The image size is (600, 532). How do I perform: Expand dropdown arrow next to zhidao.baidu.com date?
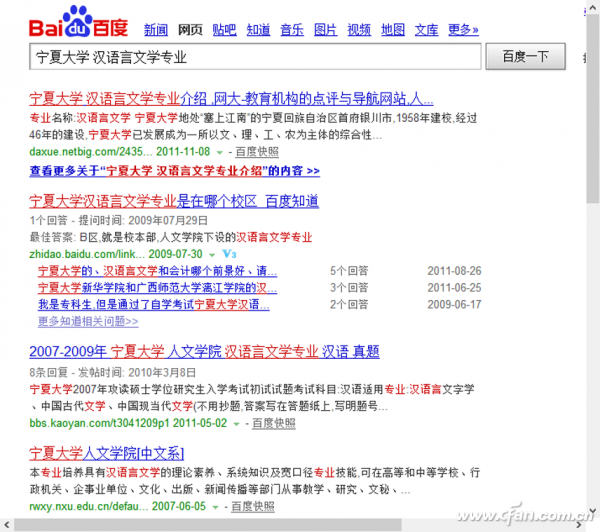pos(212,255)
